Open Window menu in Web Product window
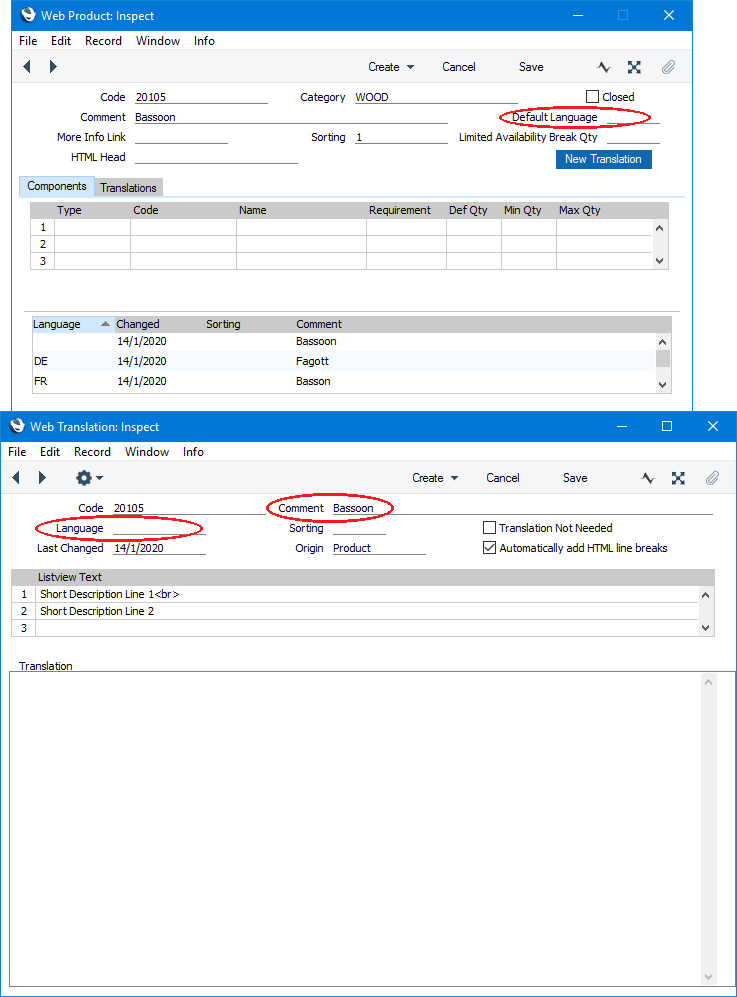Viewport: 737px width, 997px height. coord(158,41)
